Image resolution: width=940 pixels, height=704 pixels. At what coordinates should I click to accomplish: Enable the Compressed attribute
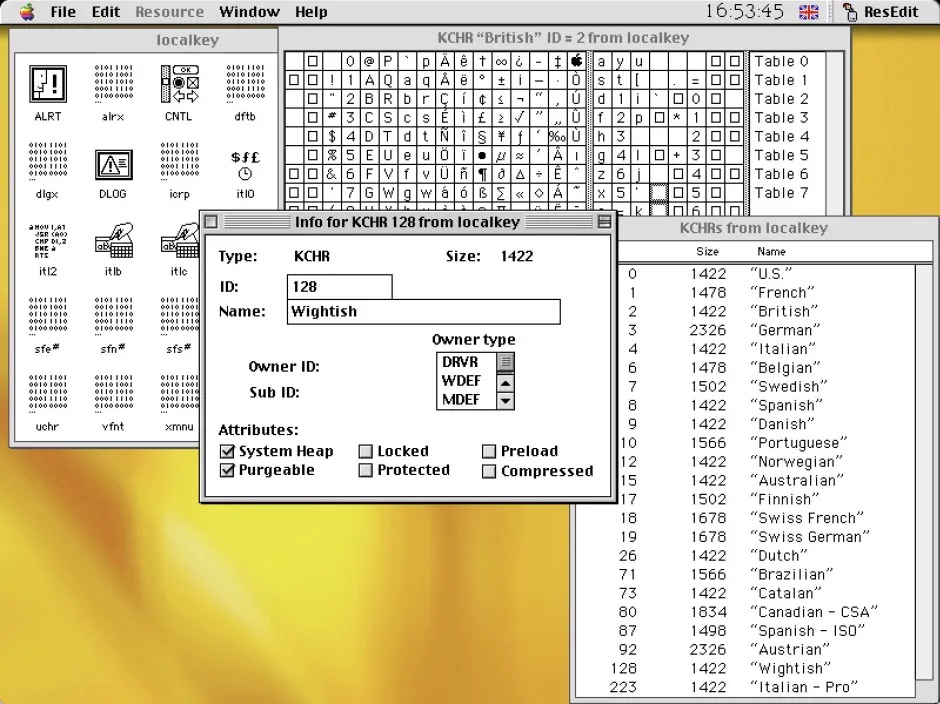(x=489, y=471)
